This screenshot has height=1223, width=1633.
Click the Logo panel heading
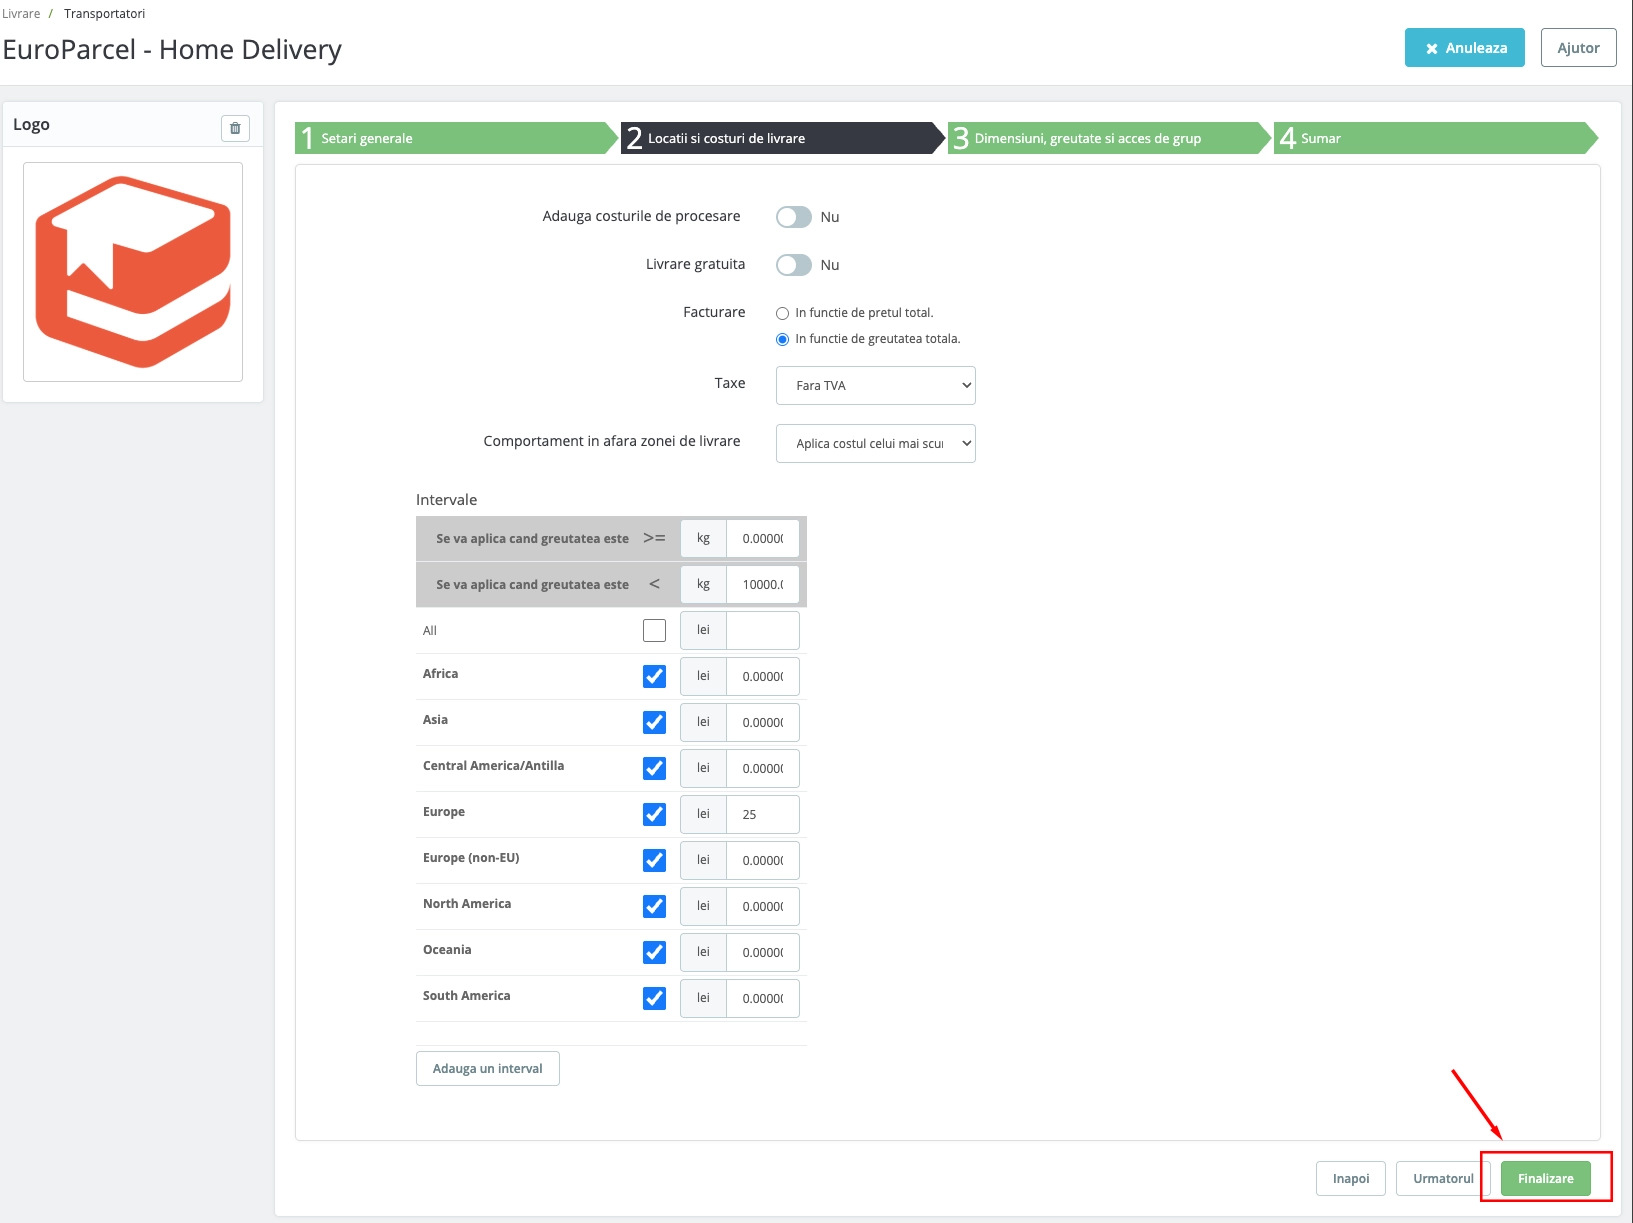pos(31,124)
